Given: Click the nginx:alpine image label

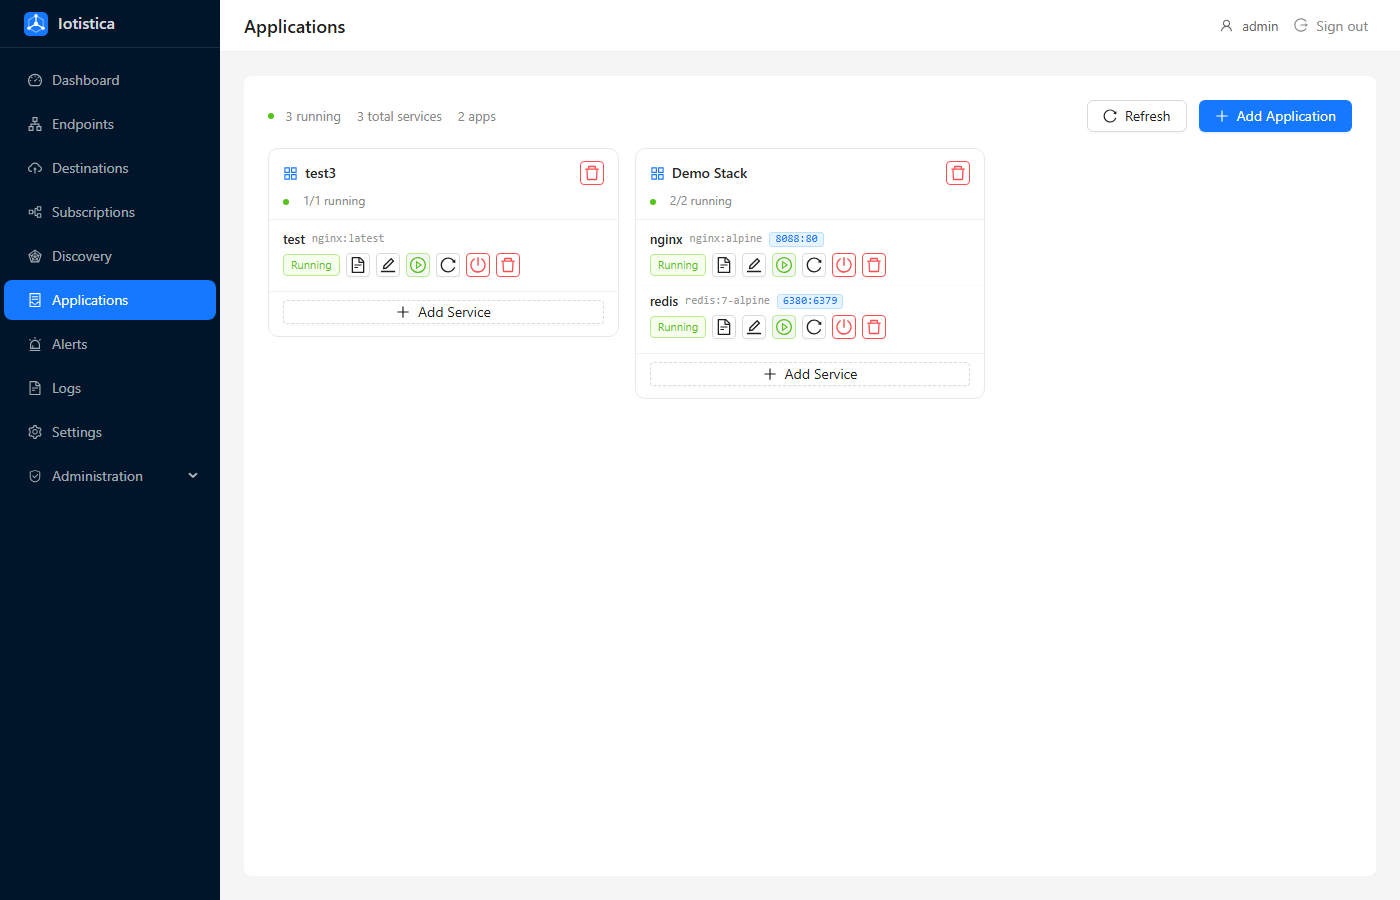Looking at the screenshot, I should click(726, 239).
